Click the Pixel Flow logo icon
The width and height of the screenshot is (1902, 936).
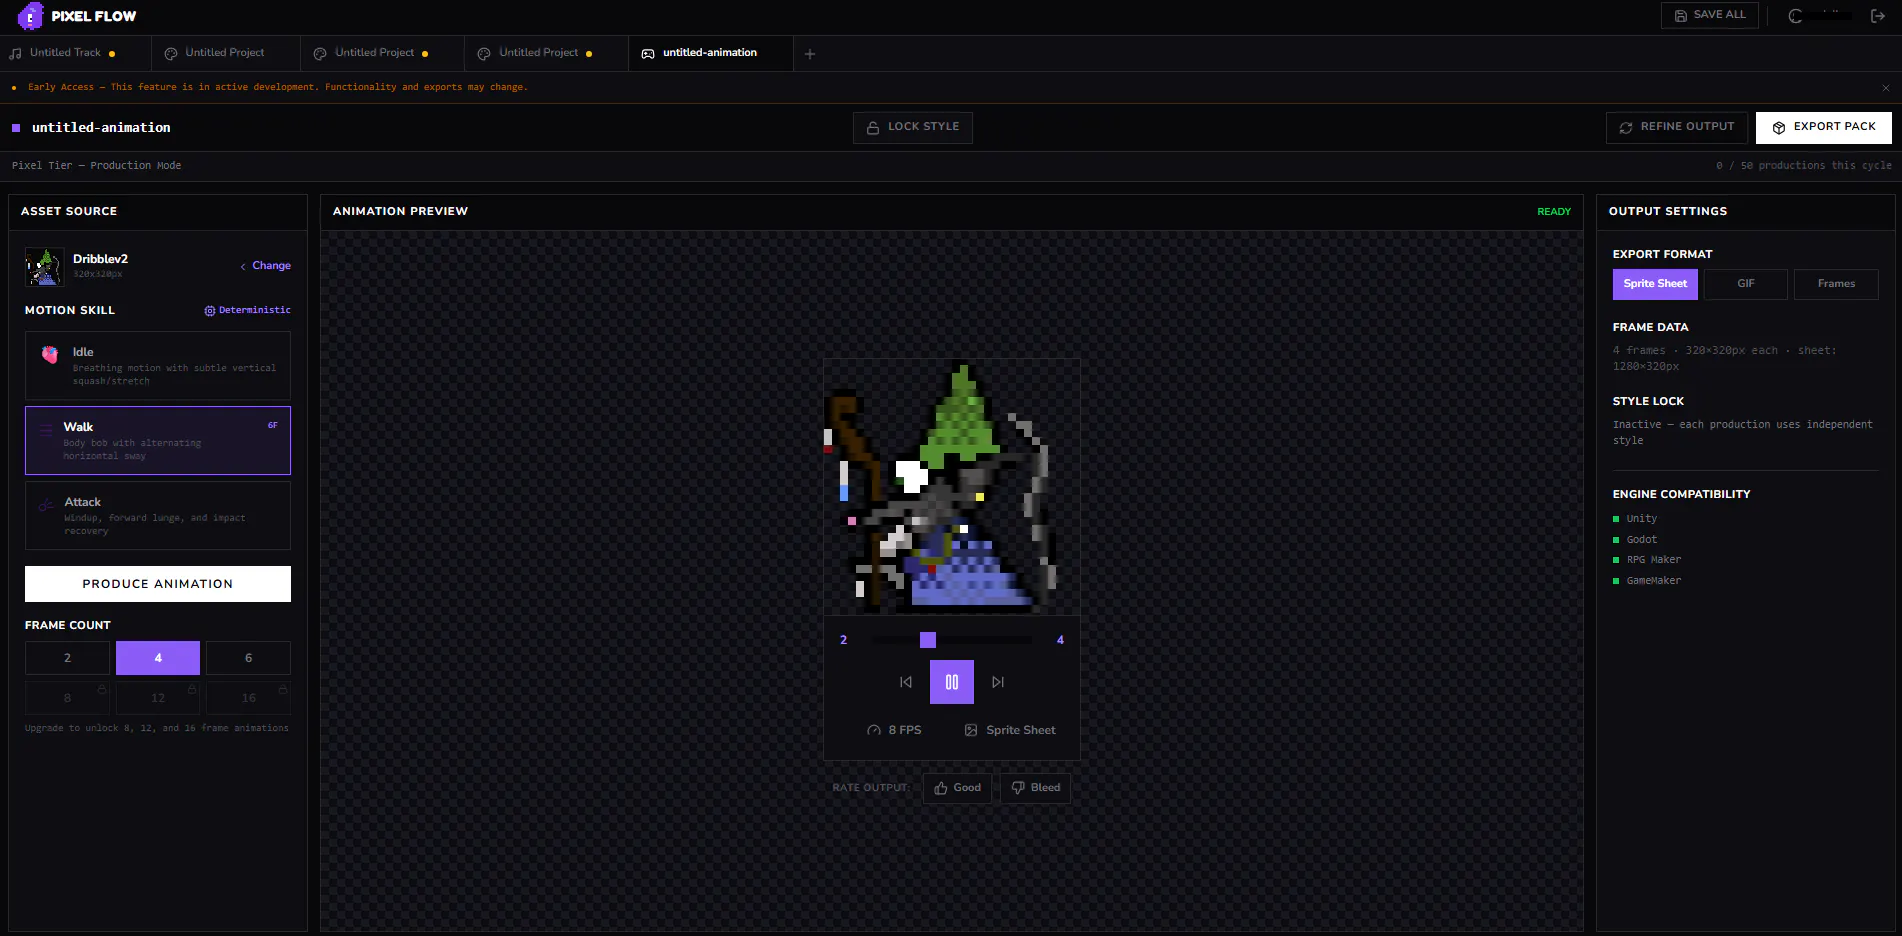(30, 16)
